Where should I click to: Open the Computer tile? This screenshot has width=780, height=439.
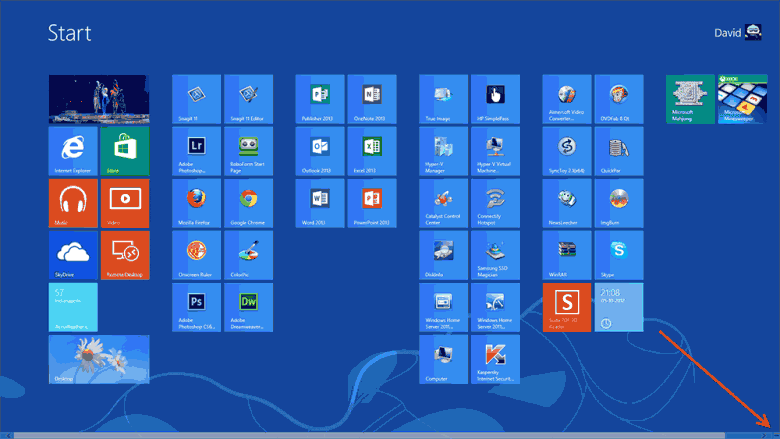443,359
